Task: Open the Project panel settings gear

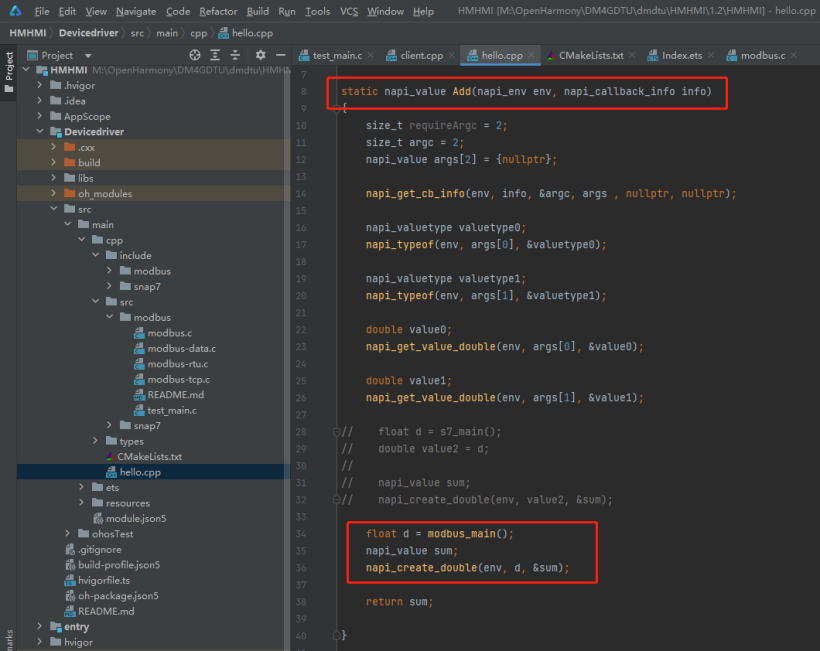Action: [x=260, y=55]
